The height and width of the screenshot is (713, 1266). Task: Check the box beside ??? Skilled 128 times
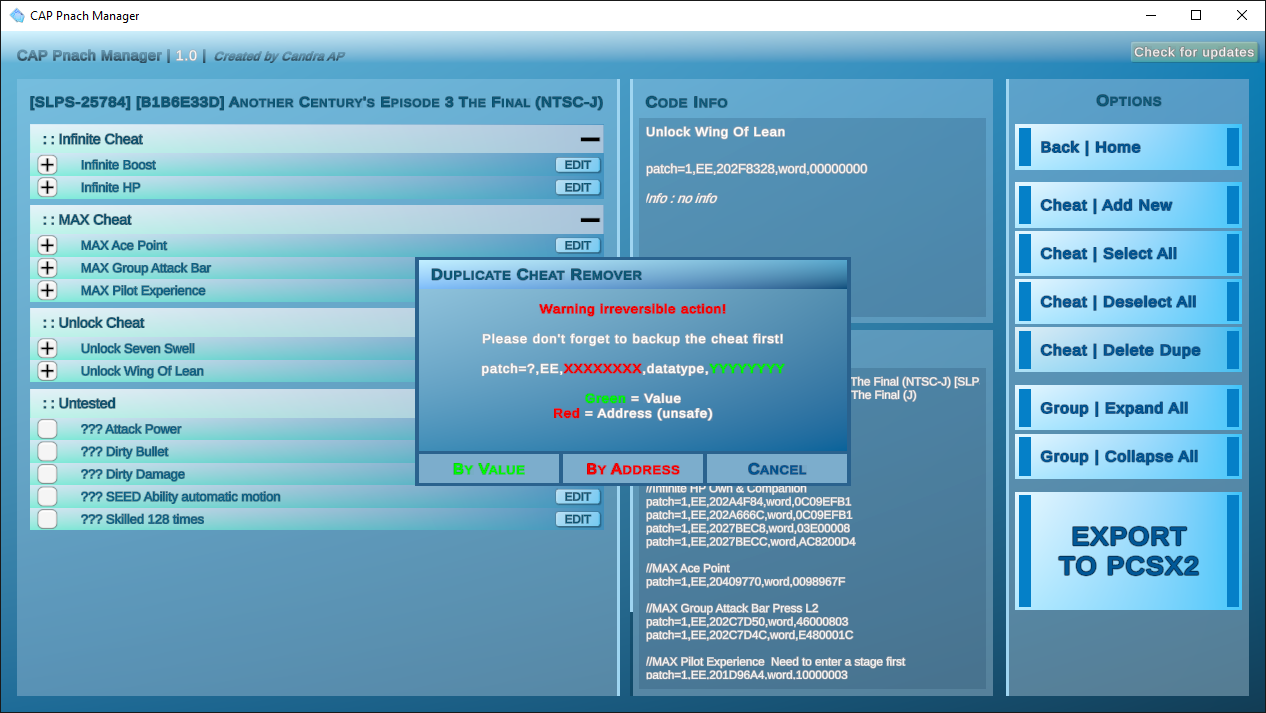pos(47,519)
